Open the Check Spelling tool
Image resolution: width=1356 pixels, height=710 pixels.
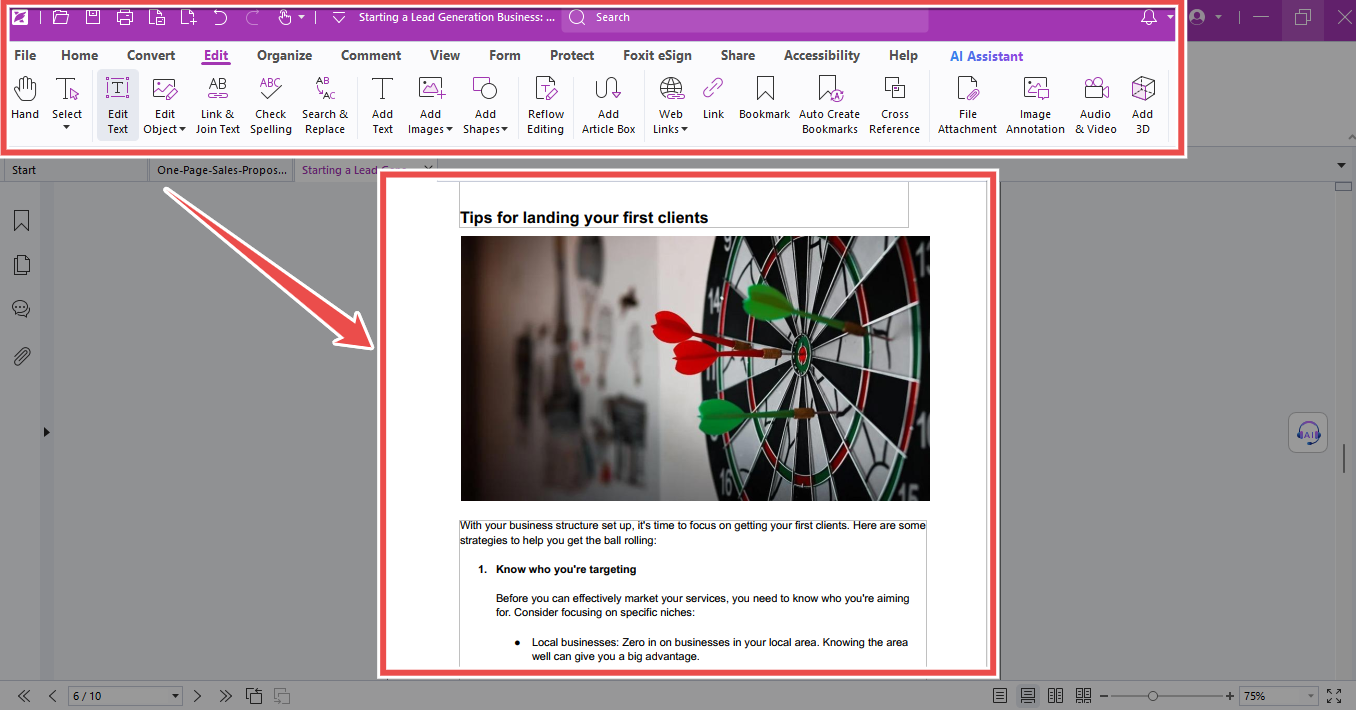point(270,104)
